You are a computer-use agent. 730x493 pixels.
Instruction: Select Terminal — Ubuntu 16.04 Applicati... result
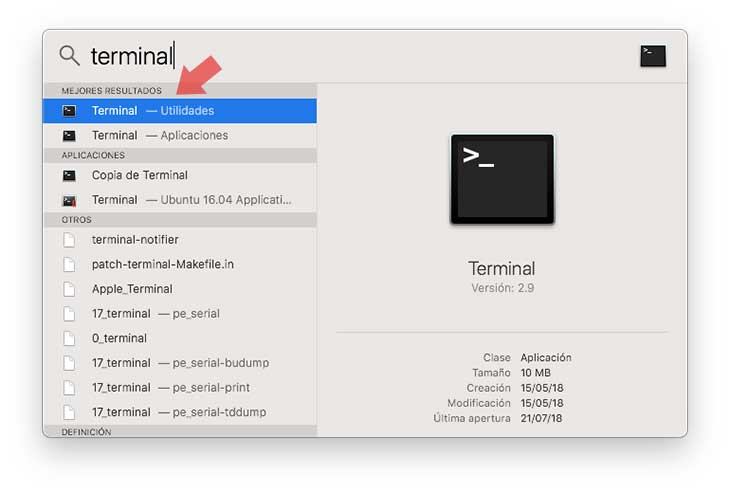[180, 200]
